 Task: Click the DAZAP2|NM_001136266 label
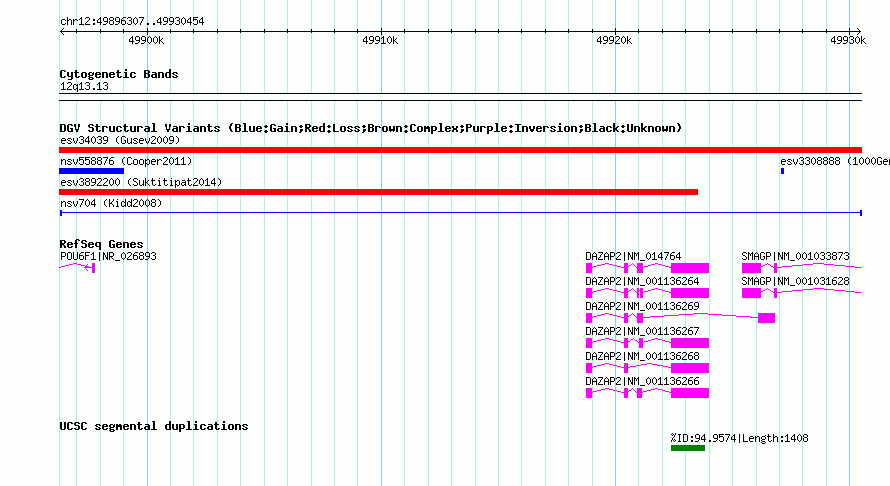643,381
